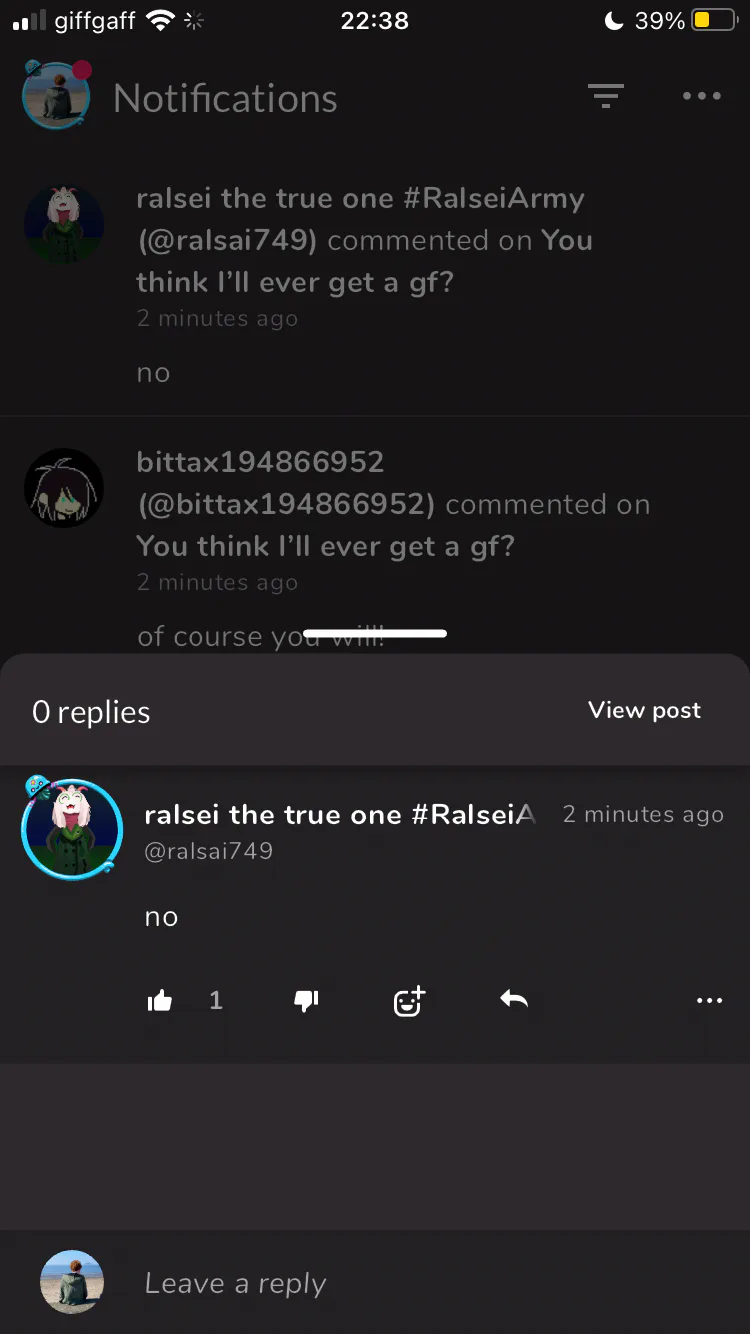Tap the @ralsai749 handle in the comment
750x1334 pixels.
click(x=209, y=851)
